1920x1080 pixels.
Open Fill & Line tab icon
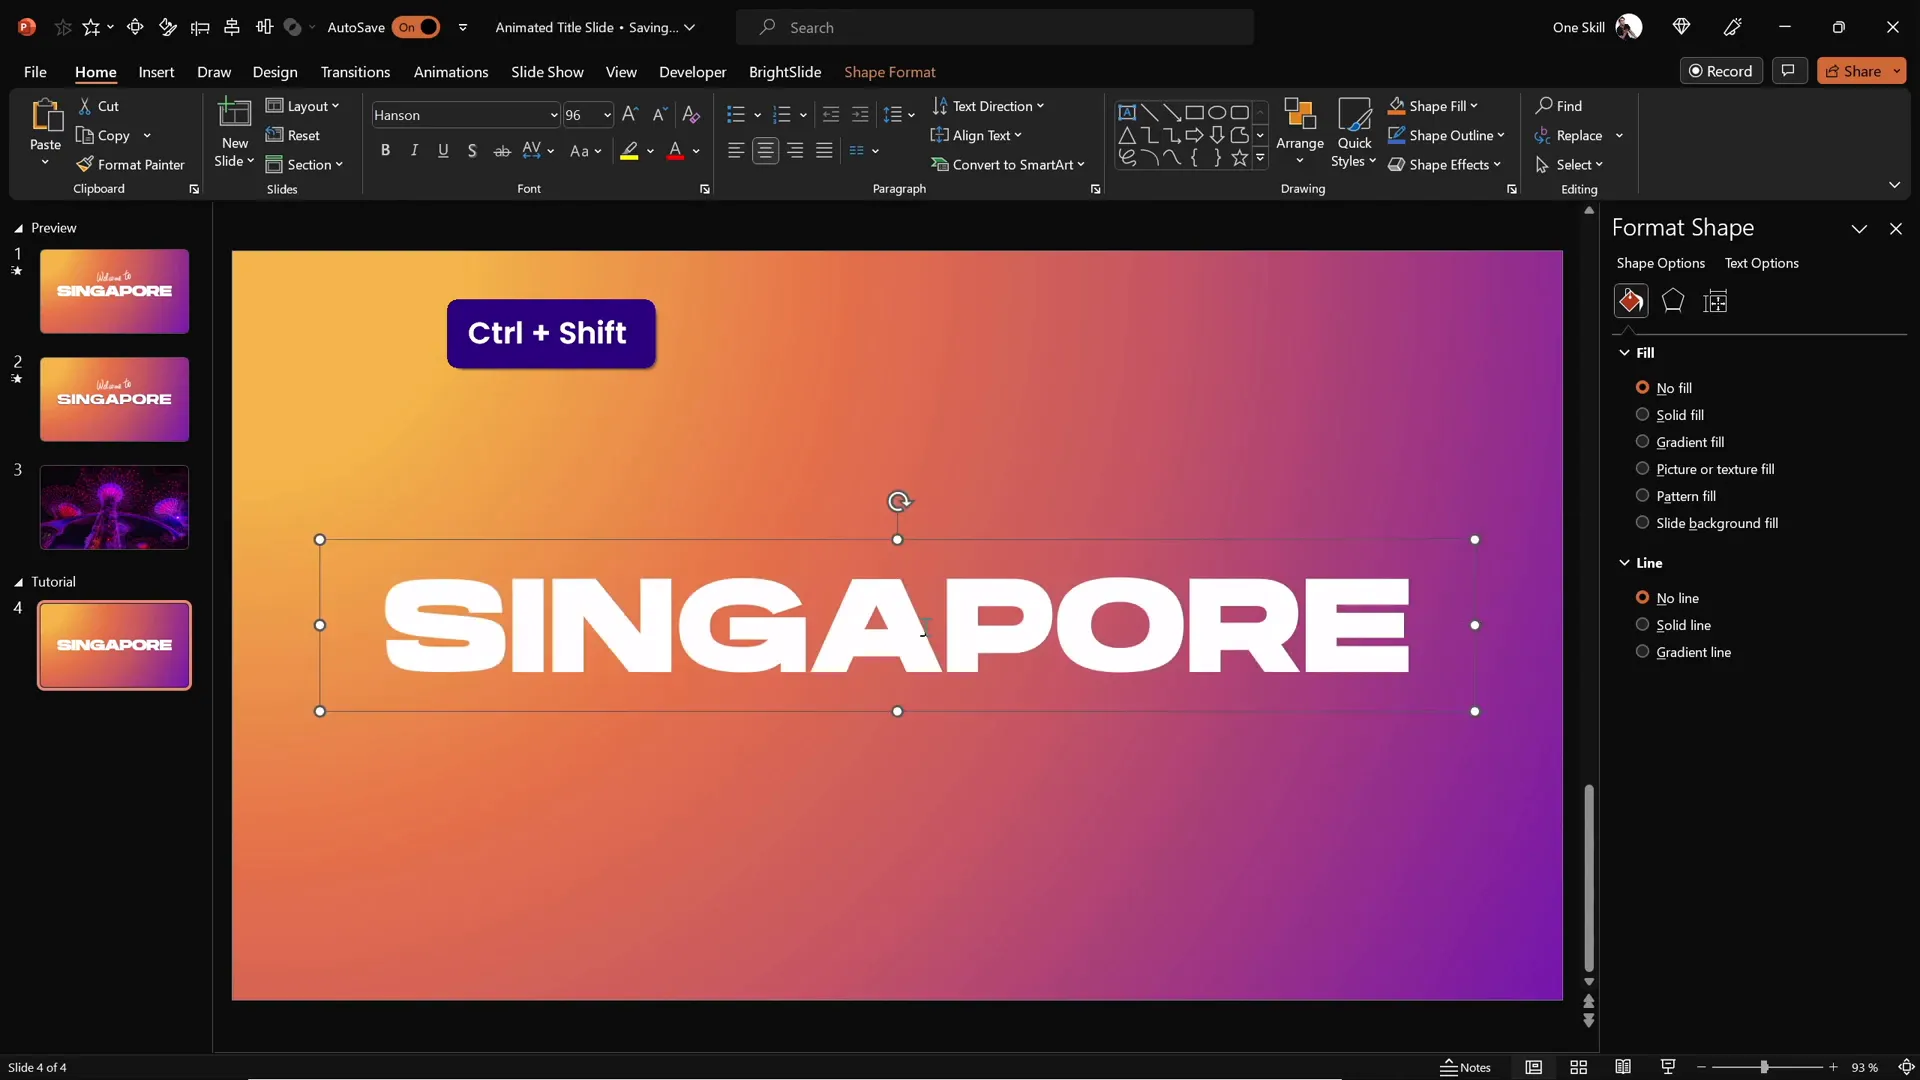[1631, 301]
